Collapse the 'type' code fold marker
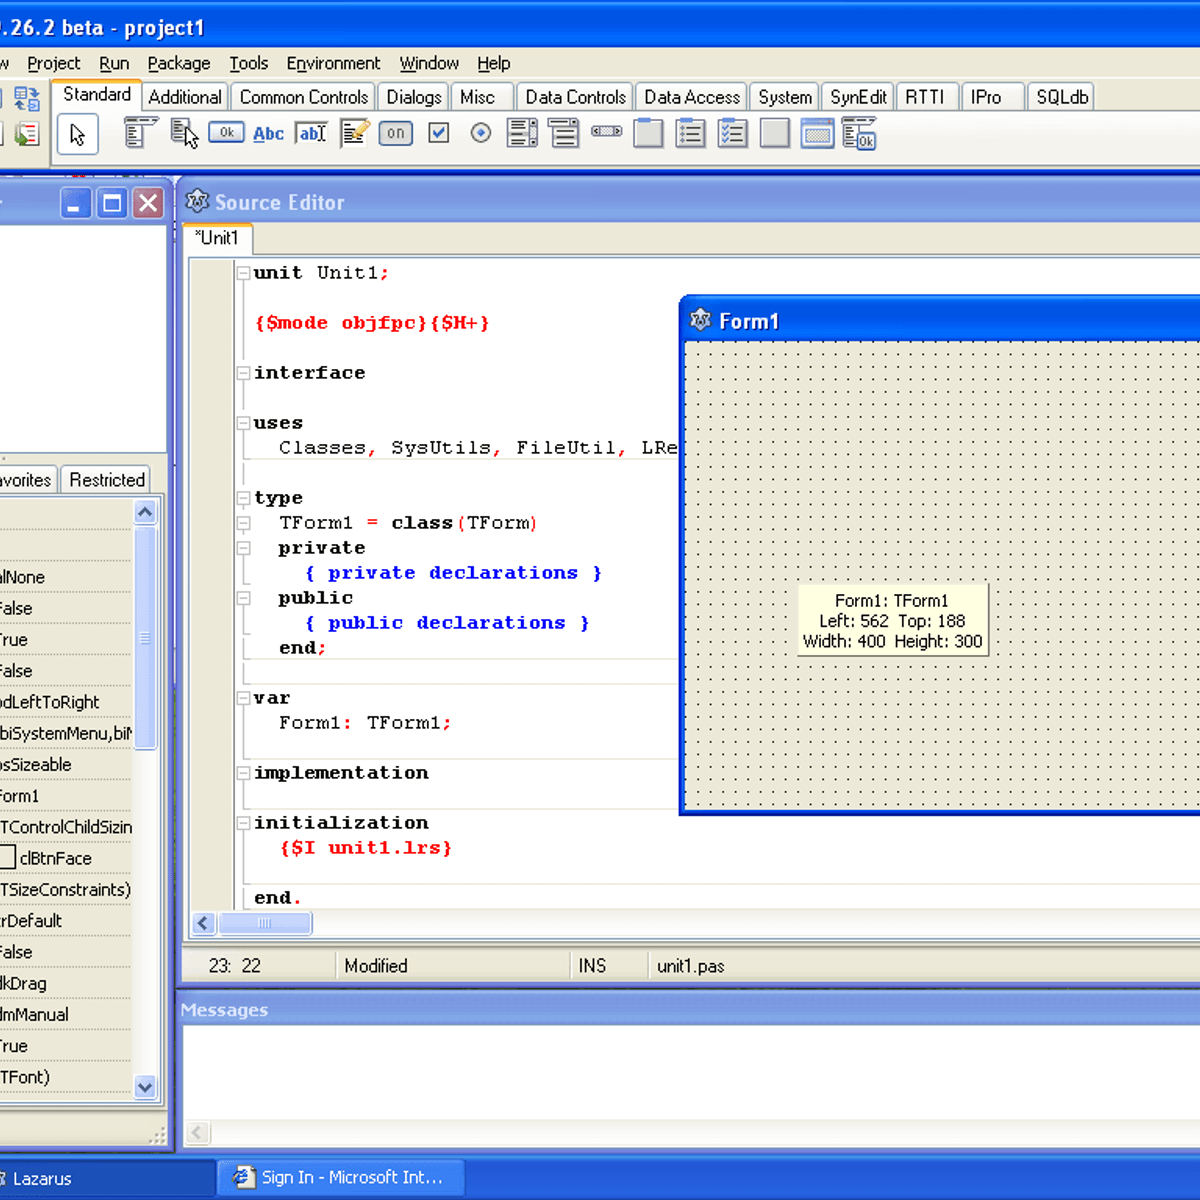The image size is (1200, 1200). point(243,498)
